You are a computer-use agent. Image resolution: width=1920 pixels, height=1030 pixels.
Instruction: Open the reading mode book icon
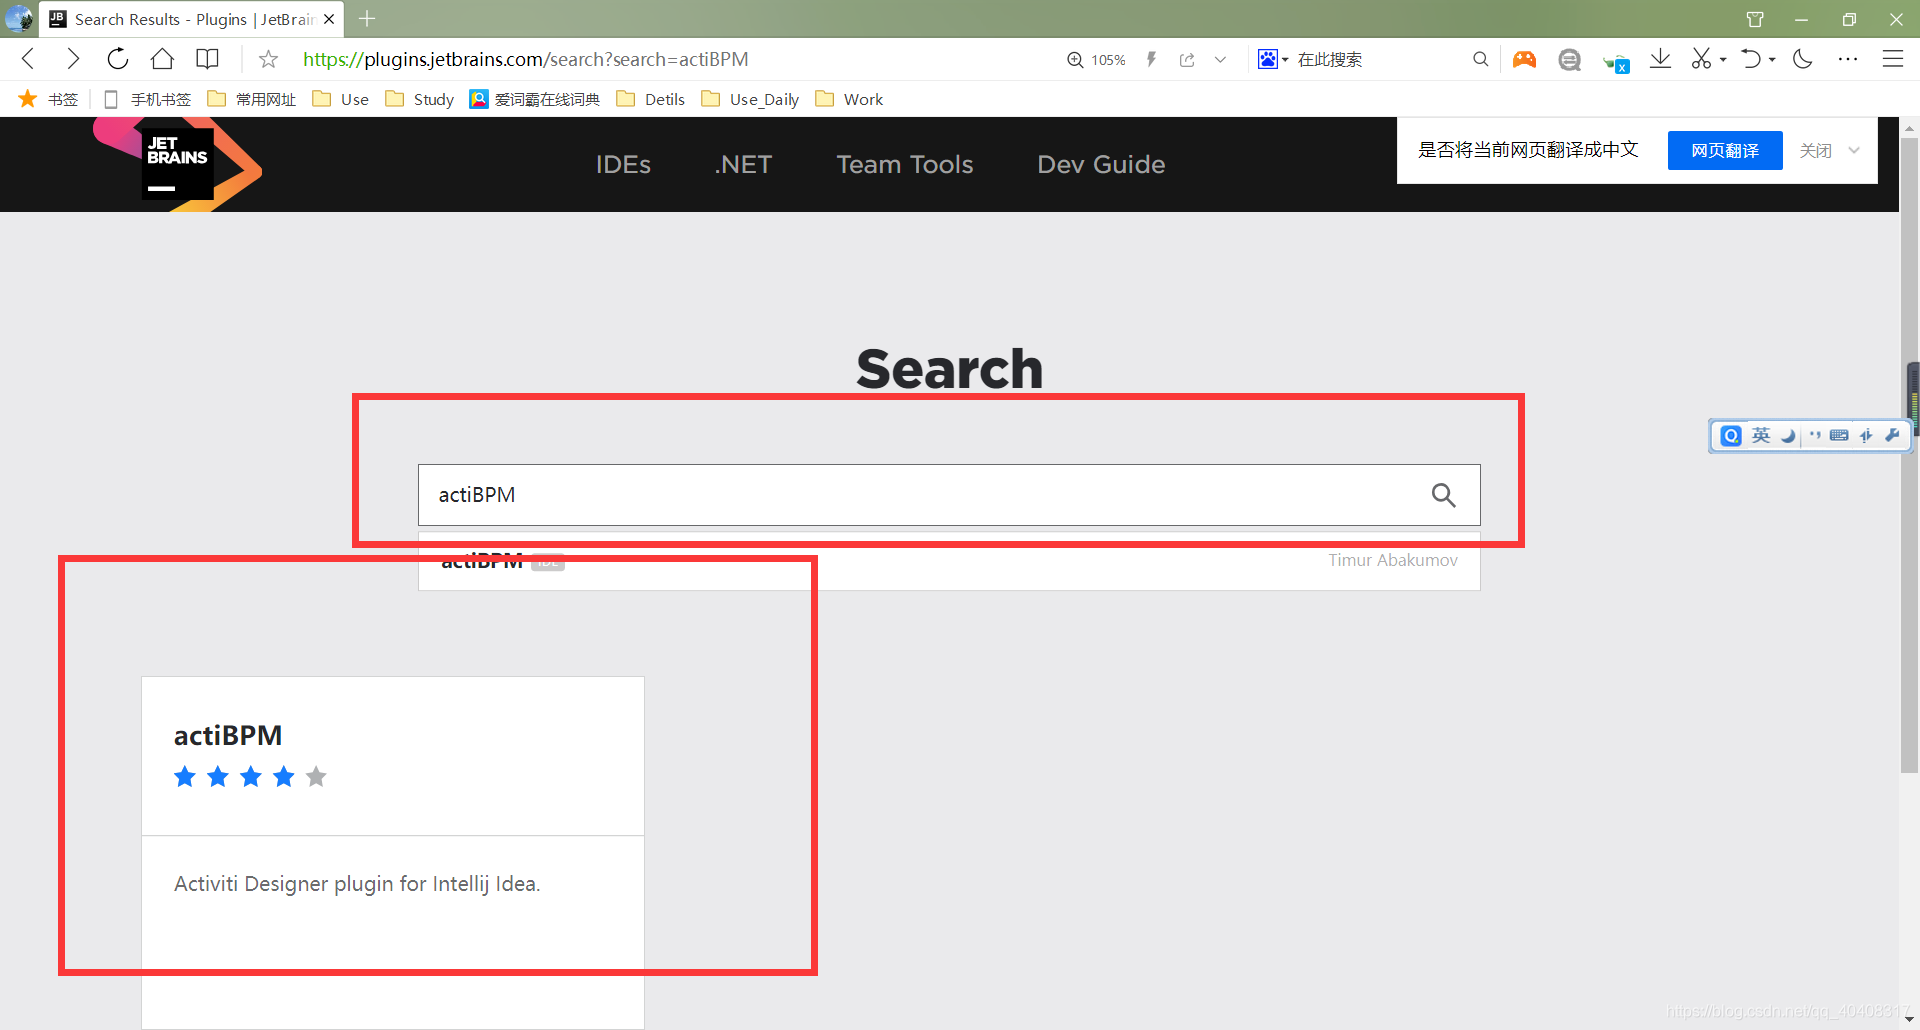207,59
